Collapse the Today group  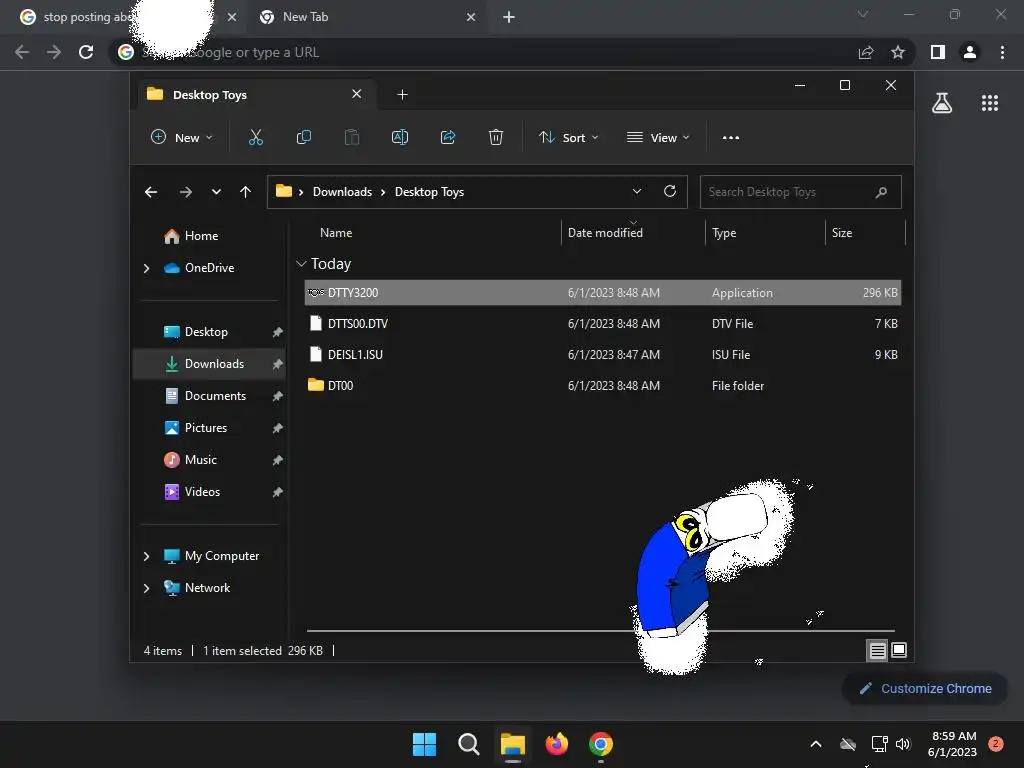pos(301,264)
